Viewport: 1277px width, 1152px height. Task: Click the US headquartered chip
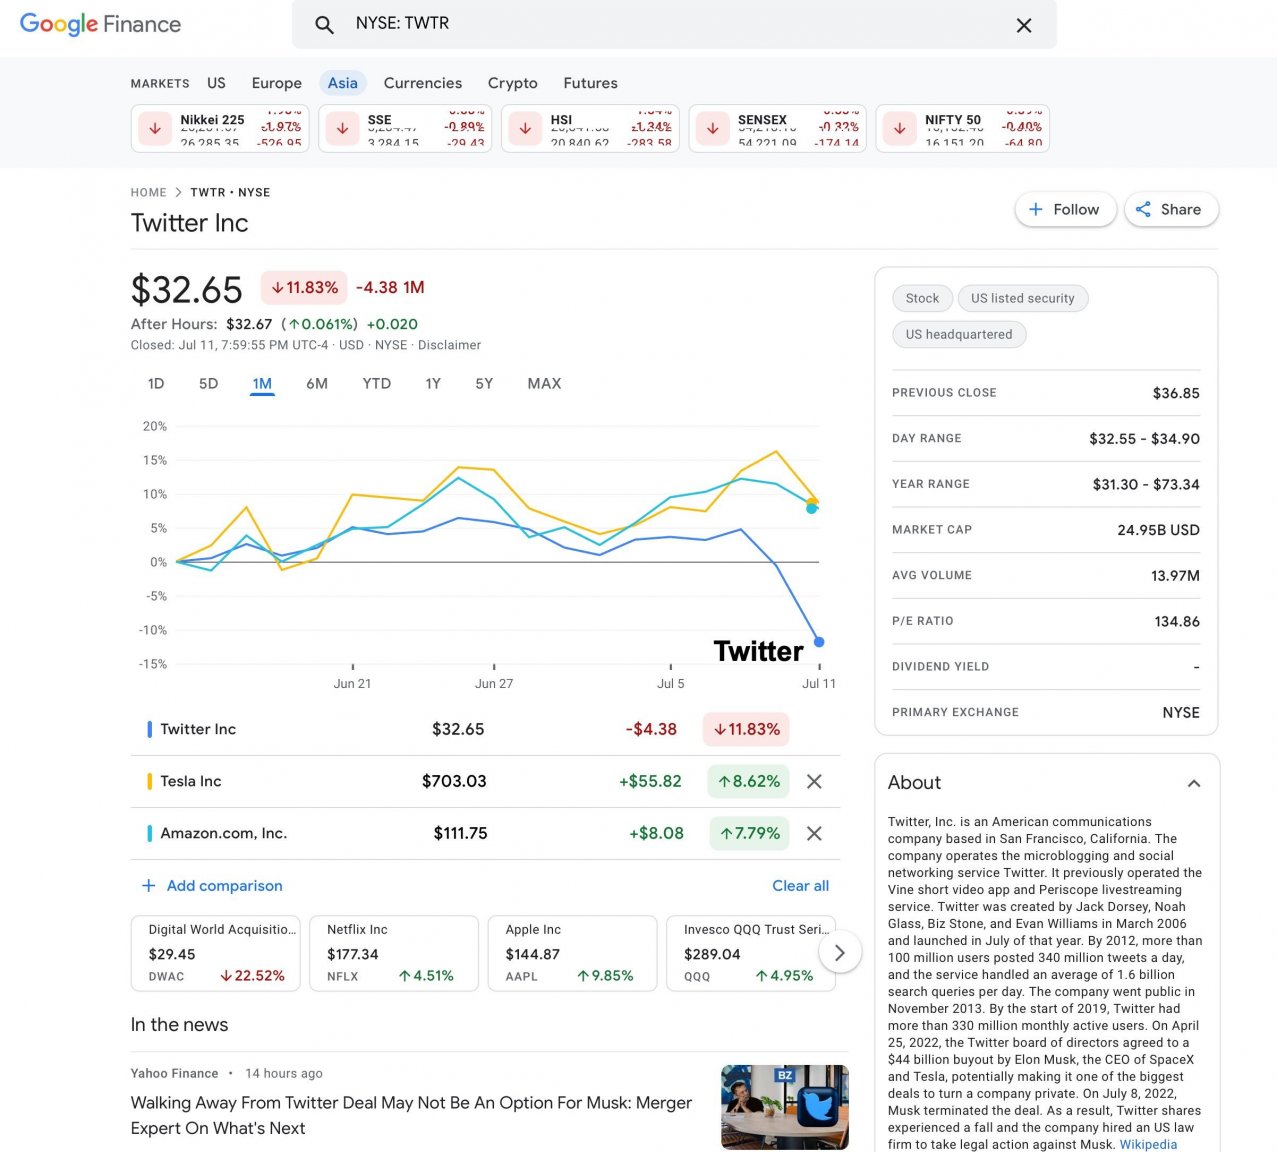tap(959, 334)
